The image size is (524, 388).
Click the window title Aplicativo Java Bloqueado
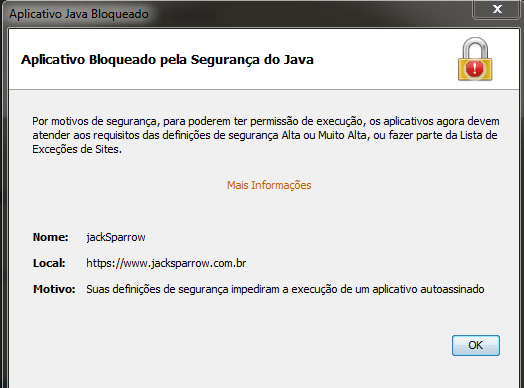(x=79, y=14)
